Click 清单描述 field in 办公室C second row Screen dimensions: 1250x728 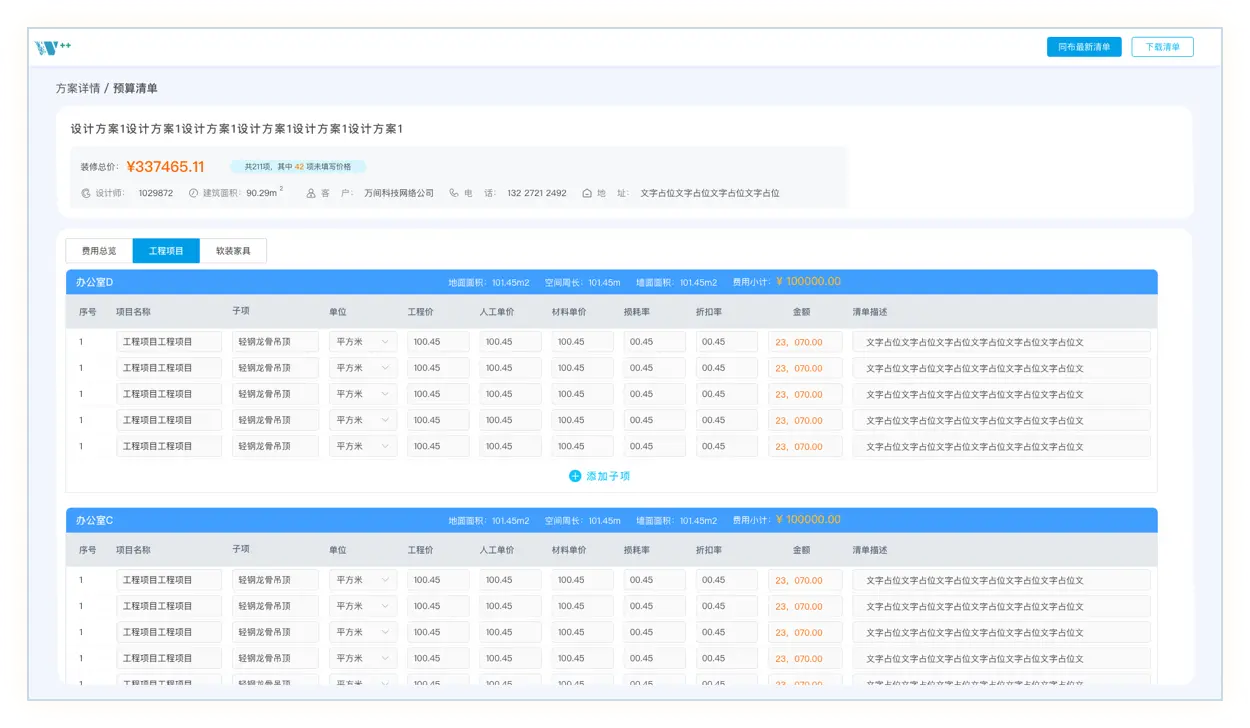click(x=1001, y=606)
